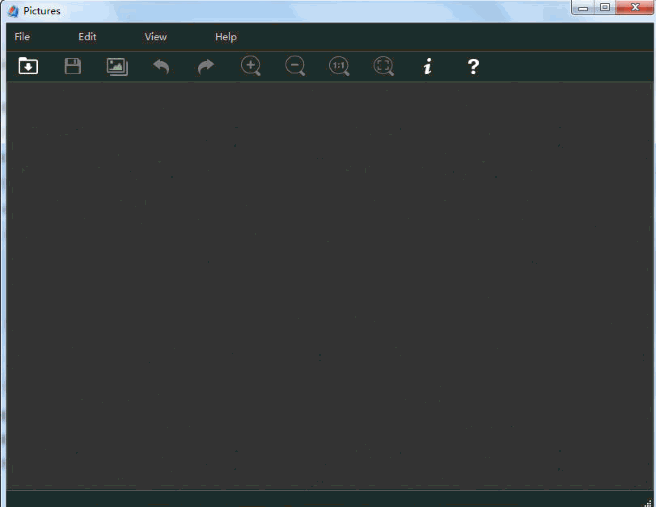Zoom in with the plus magnifier
The height and width of the screenshot is (507, 656).
point(251,66)
